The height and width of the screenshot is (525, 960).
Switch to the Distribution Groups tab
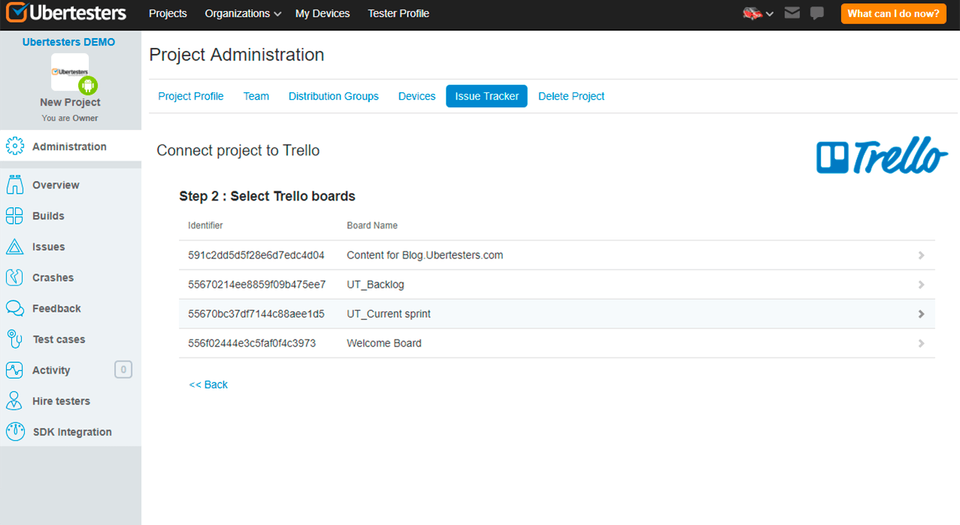333,96
